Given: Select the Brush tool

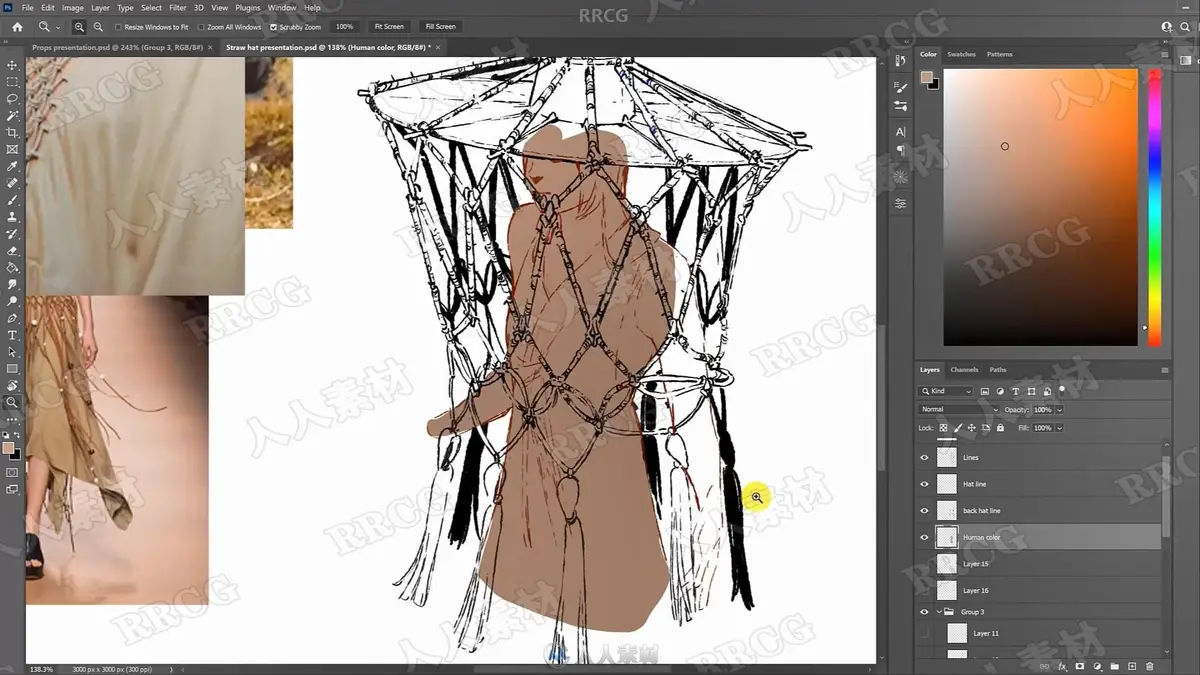Looking at the screenshot, I should (12, 200).
